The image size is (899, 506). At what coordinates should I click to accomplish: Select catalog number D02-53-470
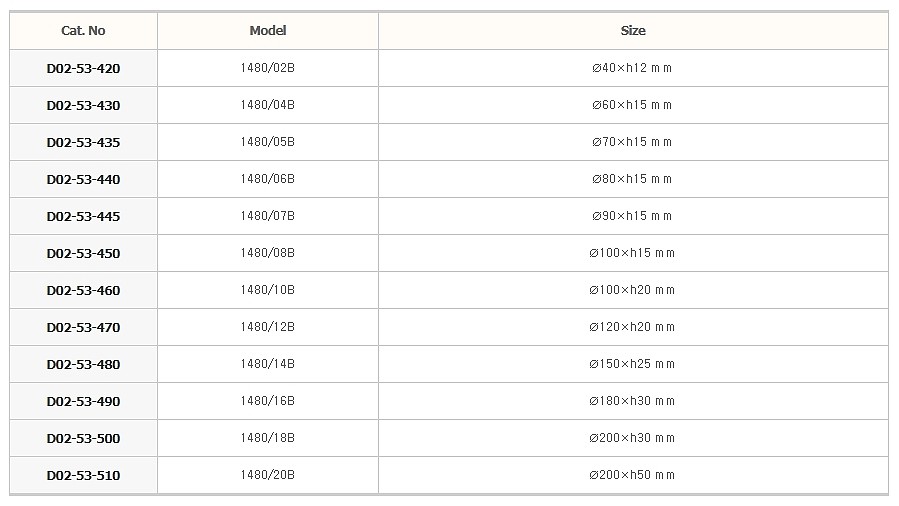83,327
